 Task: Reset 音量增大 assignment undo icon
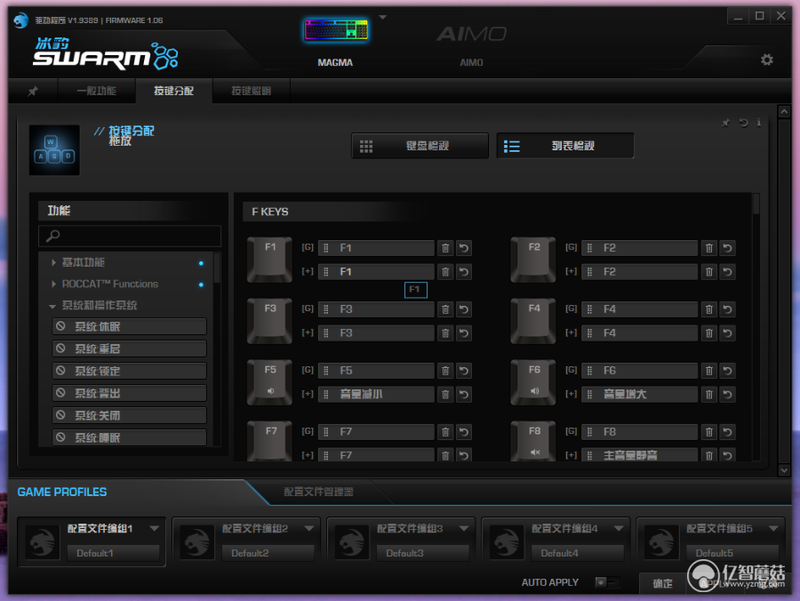click(x=728, y=394)
